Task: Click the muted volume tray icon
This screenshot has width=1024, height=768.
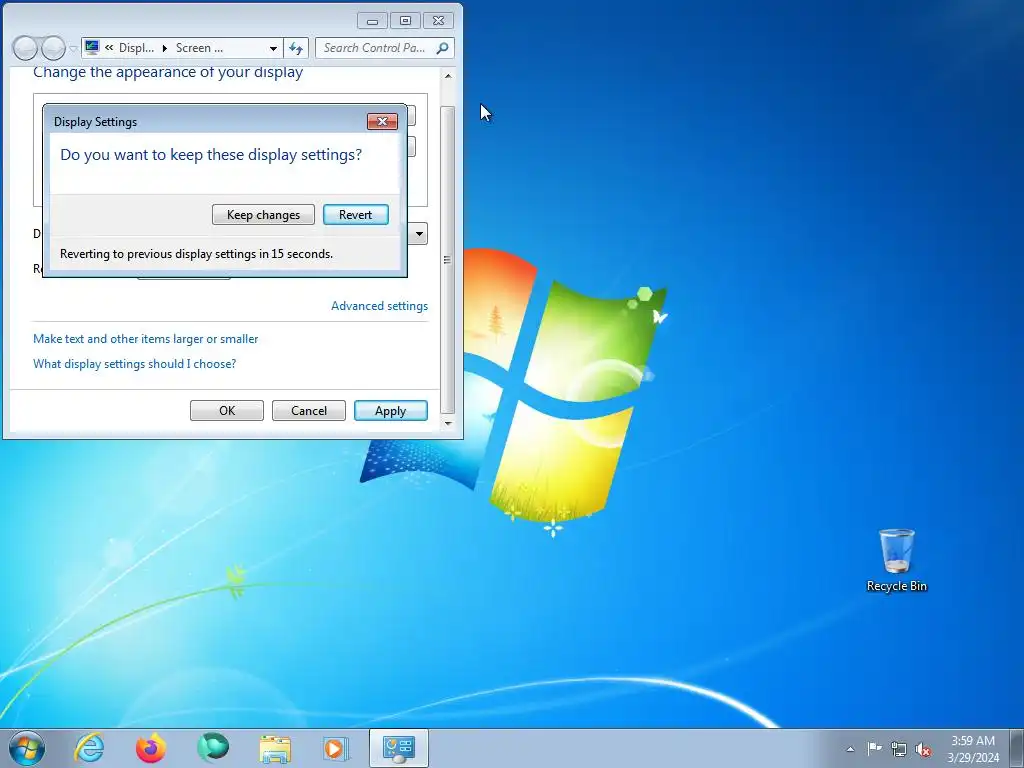Action: coord(923,750)
